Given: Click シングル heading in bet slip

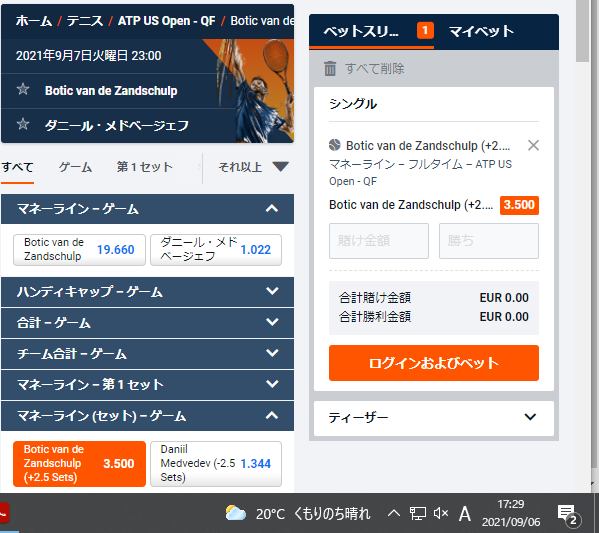Looking at the screenshot, I should (353, 104).
